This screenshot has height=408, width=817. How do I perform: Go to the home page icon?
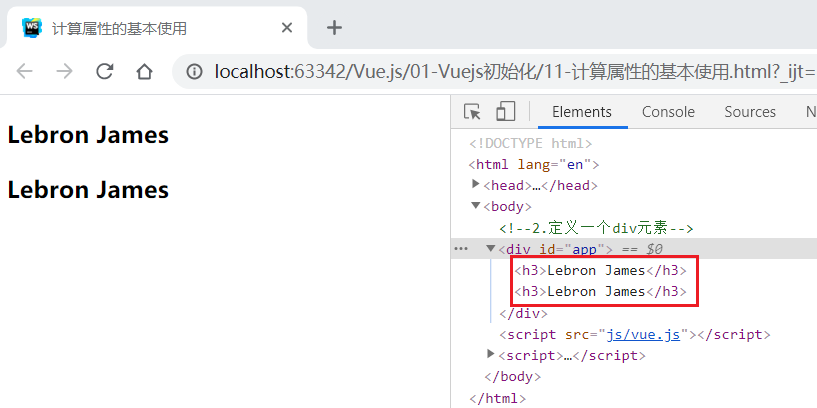pyautogui.click(x=144, y=71)
